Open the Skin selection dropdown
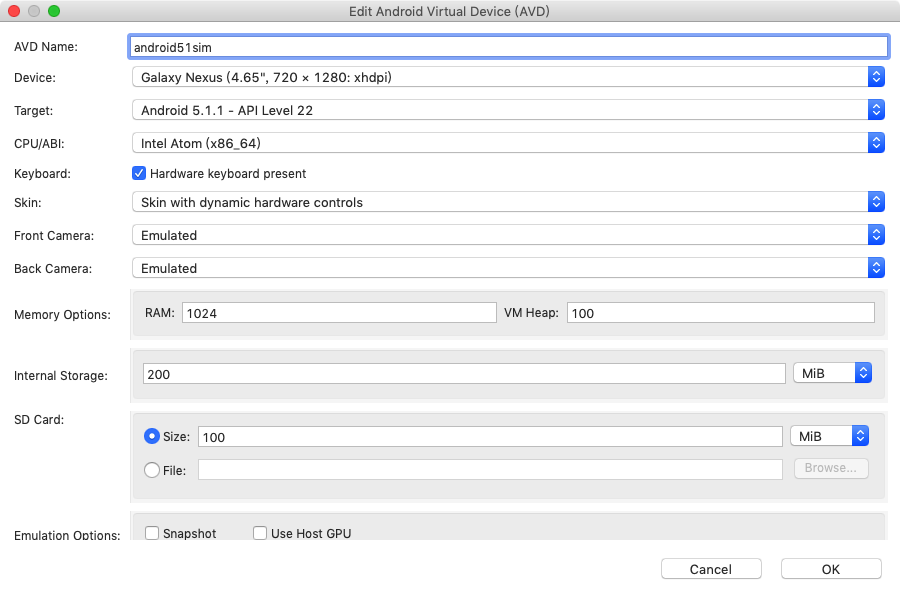Viewport: 900px width, 600px height. pyautogui.click(x=508, y=202)
